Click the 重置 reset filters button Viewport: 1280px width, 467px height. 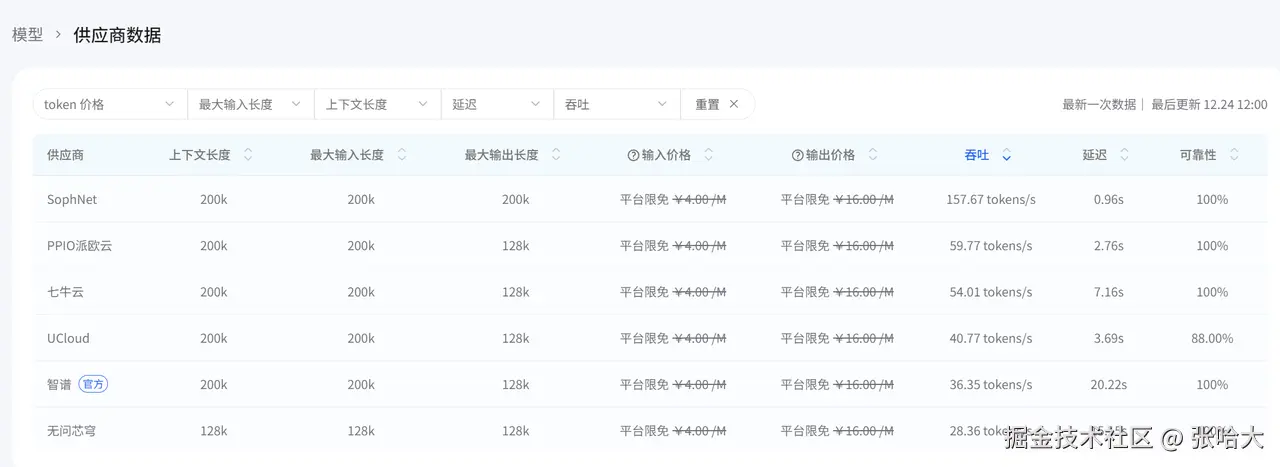(x=717, y=104)
